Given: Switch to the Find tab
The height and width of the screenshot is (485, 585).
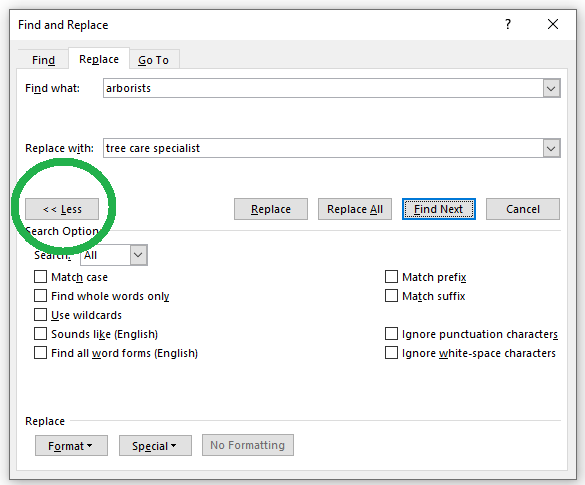Looking at the screenshot, I should (x=43, y=60).
